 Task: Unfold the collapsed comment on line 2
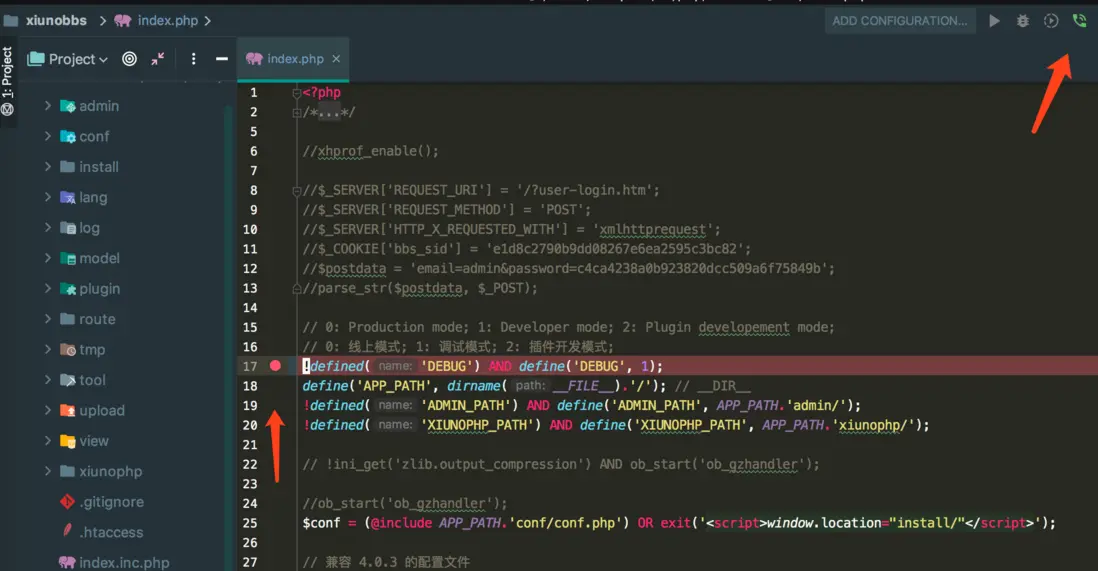[297, 112]
